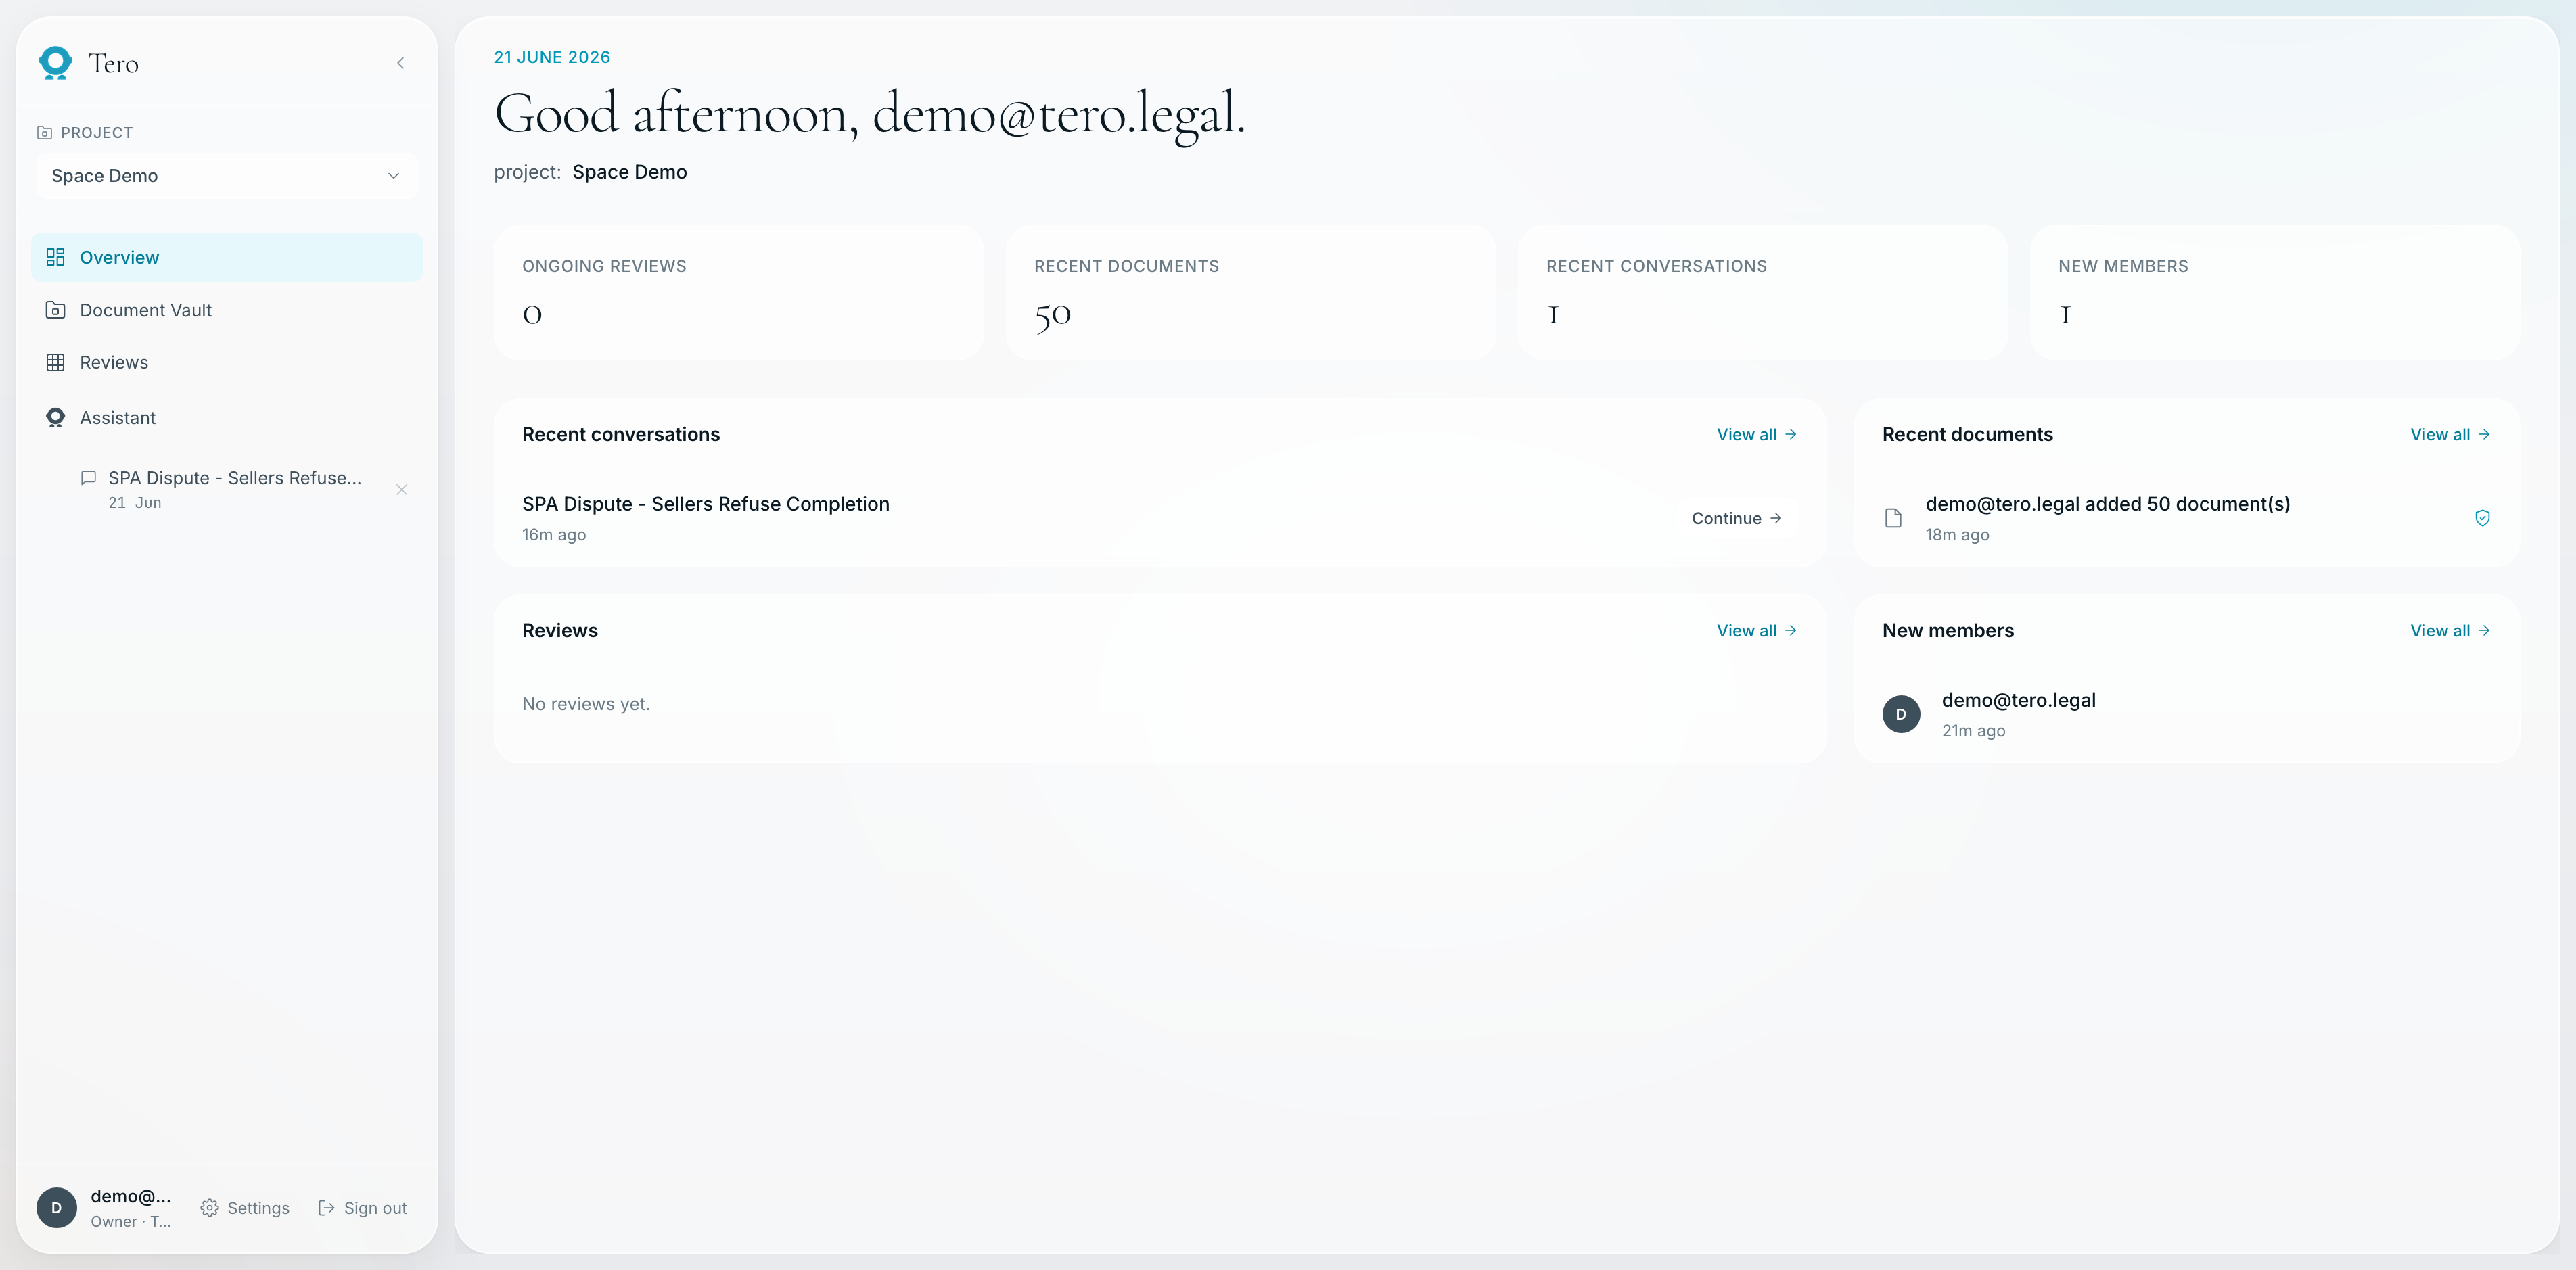2576x1270 pixels.
Task: Open the Recent Conversations stat card
Action: (1762, 292)
